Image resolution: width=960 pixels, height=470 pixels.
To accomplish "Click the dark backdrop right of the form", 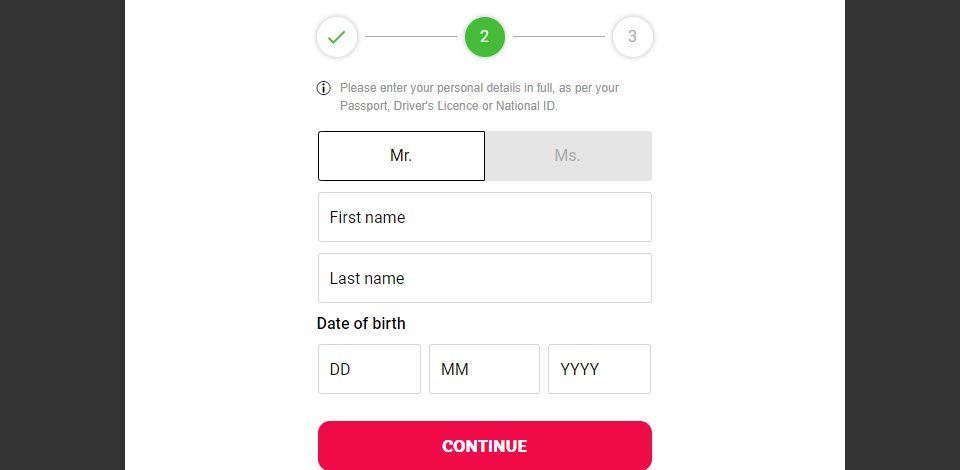I will [902, 235].
